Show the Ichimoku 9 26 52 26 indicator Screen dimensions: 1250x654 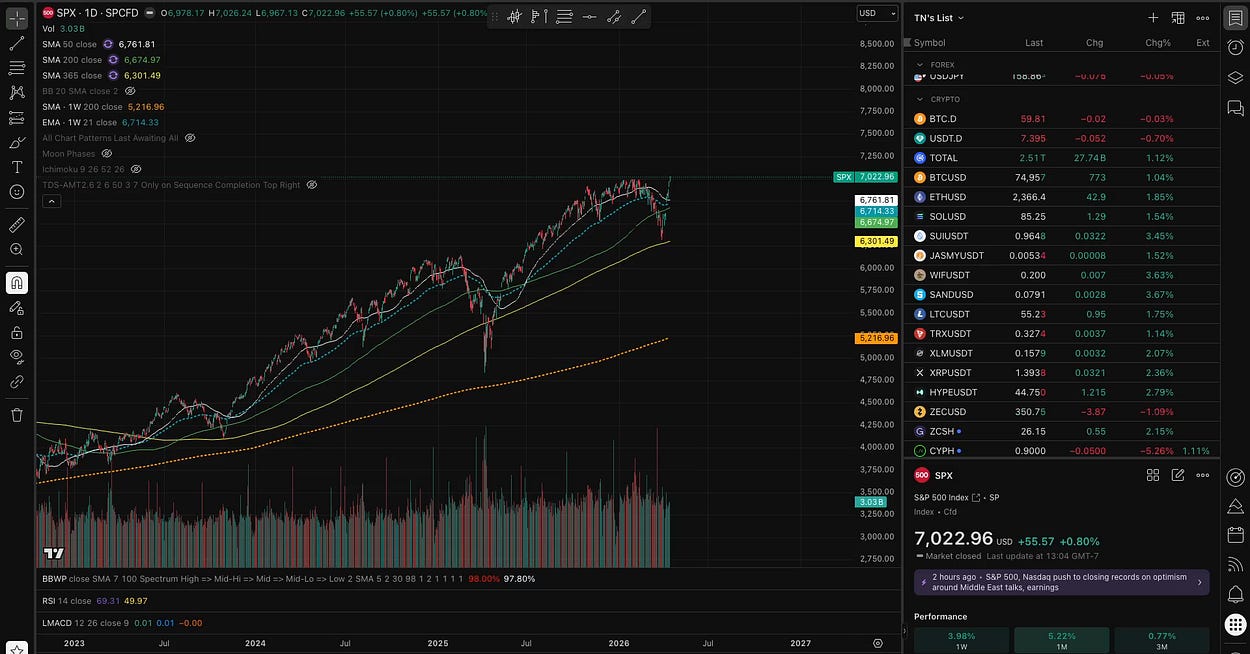tap(136, 169)
